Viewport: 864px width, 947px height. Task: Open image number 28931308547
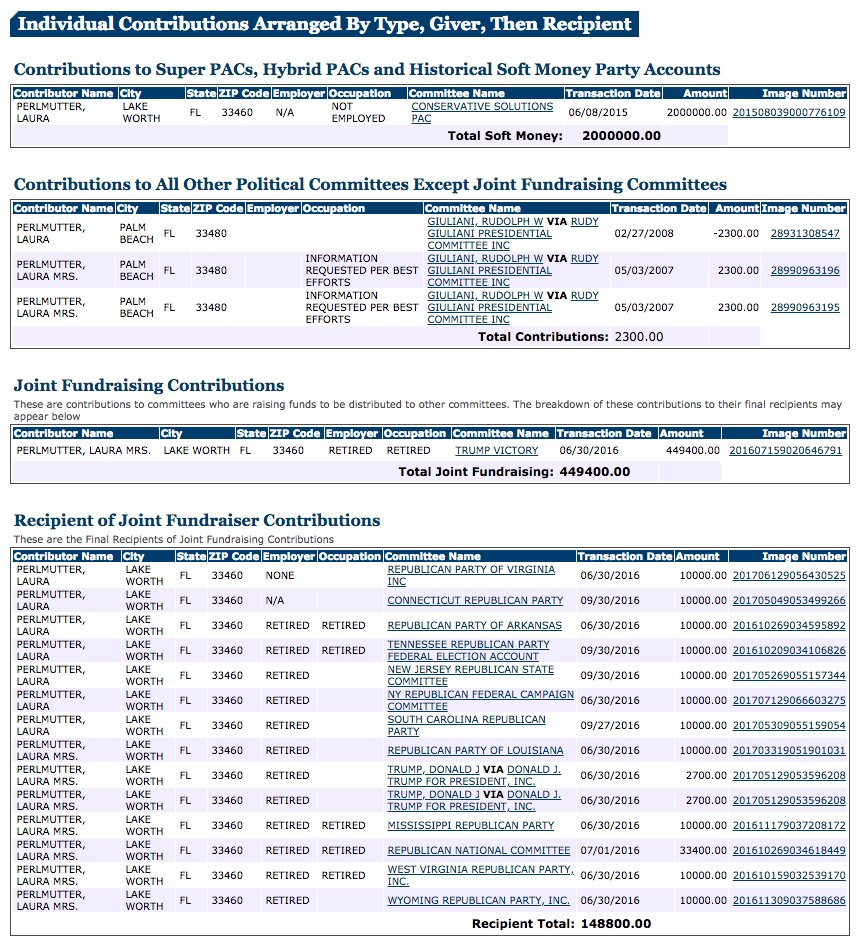tap(805, 234)
